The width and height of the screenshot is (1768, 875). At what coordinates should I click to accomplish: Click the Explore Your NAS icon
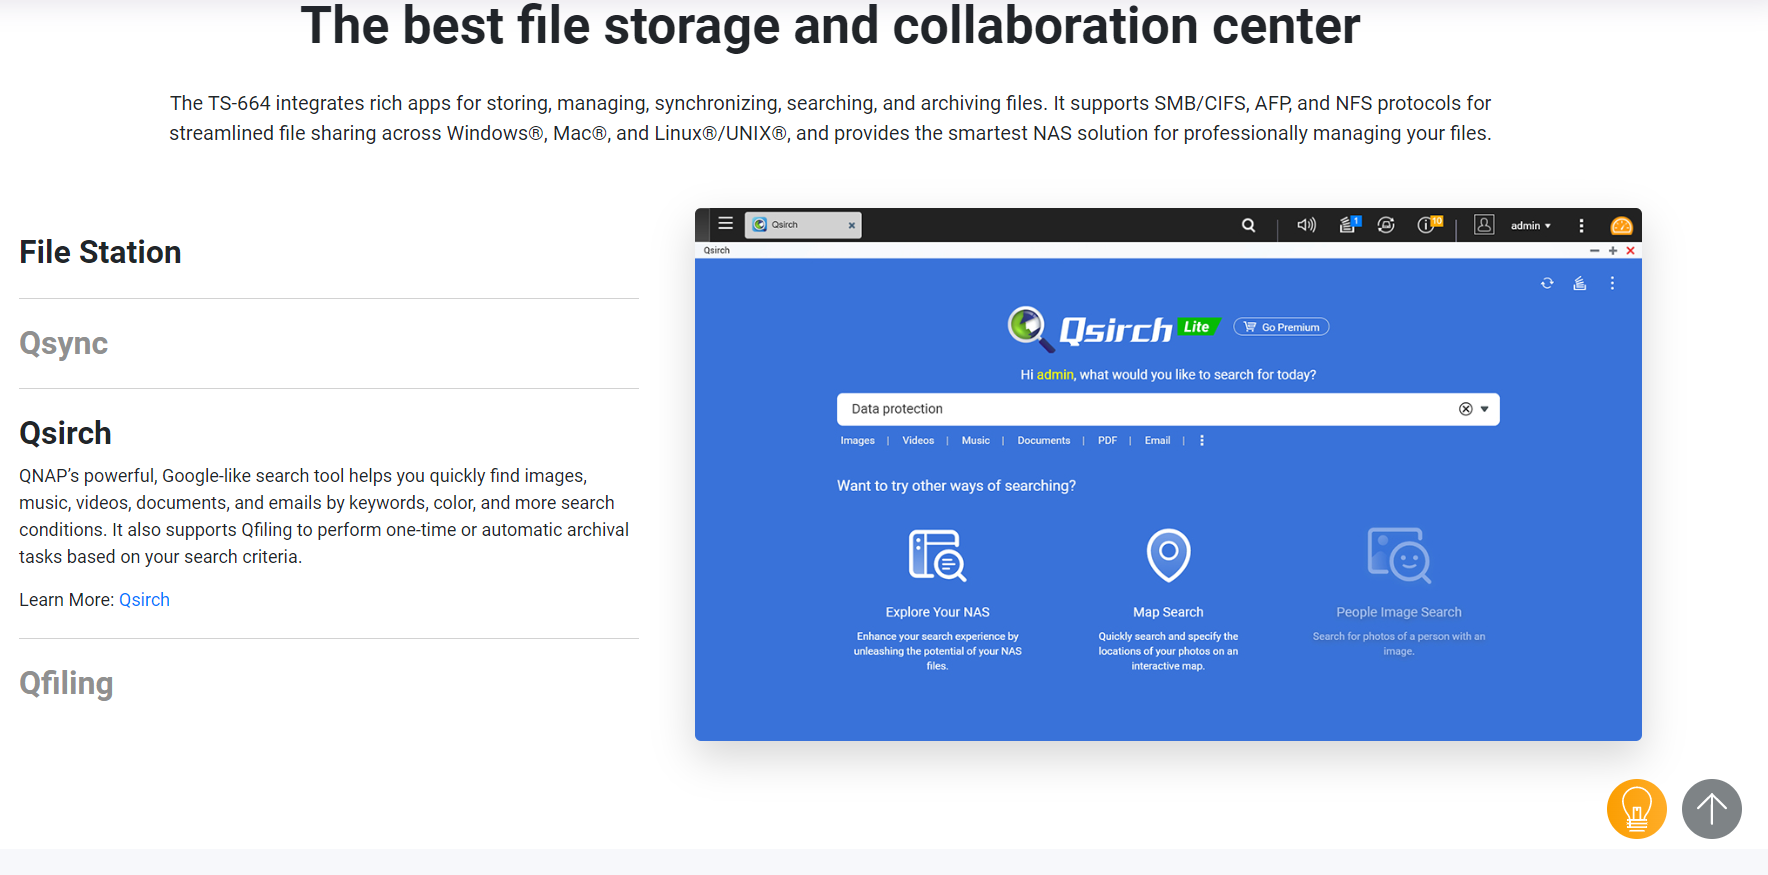click(x=937, y=555)
